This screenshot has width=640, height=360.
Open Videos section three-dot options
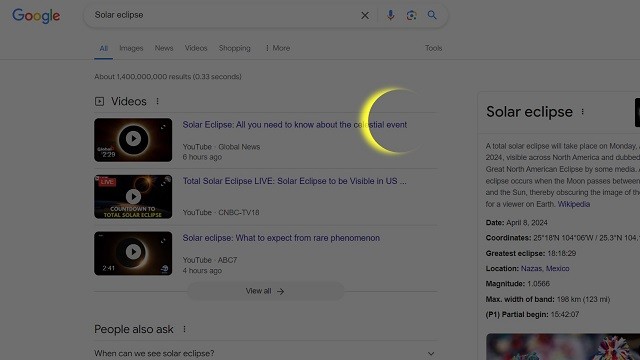point(158,101)
